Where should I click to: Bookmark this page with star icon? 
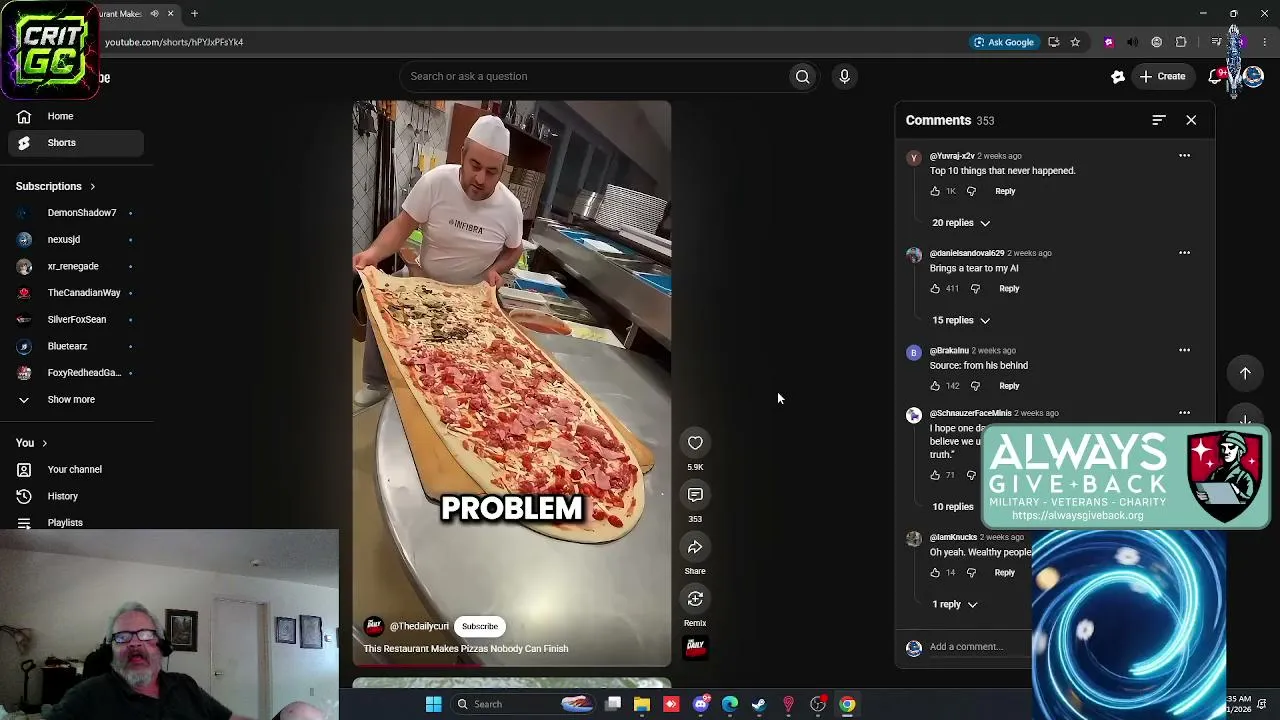1075,42
